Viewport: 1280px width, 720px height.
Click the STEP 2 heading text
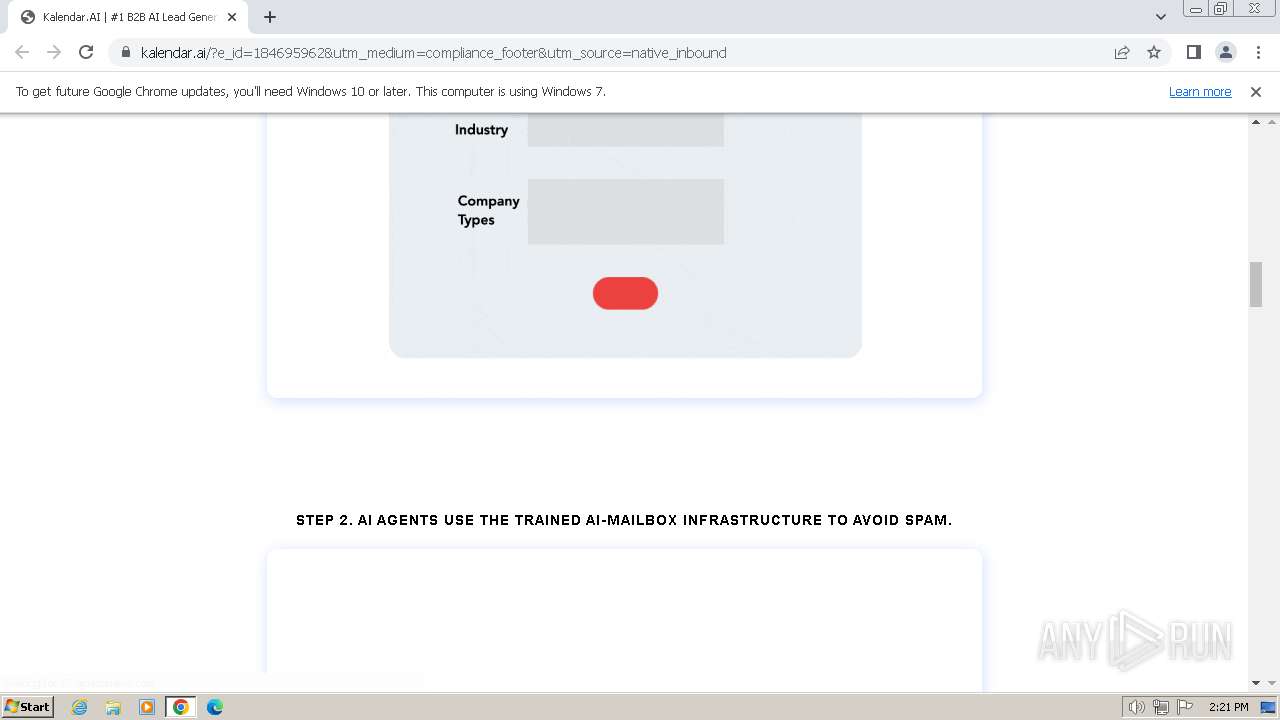tap(624, 520)
